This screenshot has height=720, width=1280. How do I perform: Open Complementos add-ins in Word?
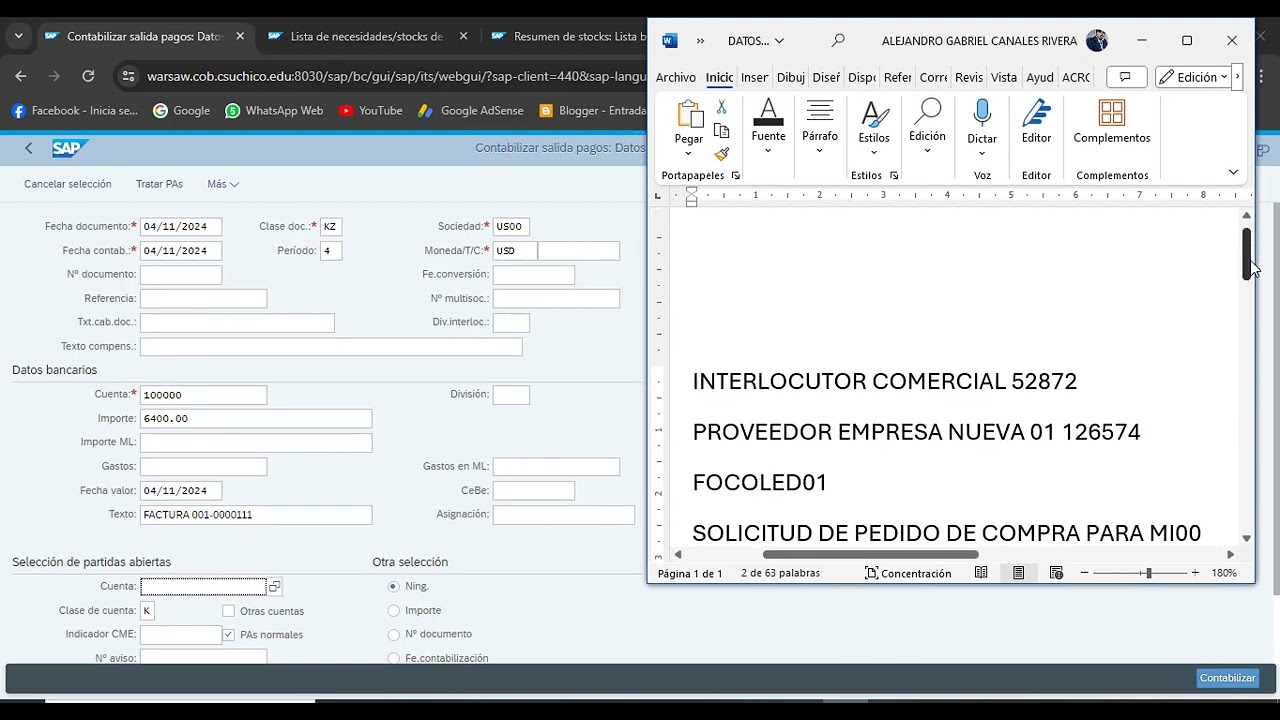click(1112, 122)
